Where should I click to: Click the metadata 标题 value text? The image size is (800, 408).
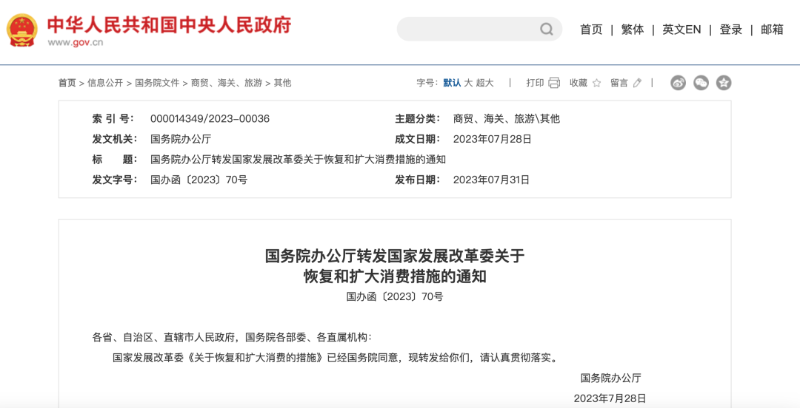[x=298, y=160]
